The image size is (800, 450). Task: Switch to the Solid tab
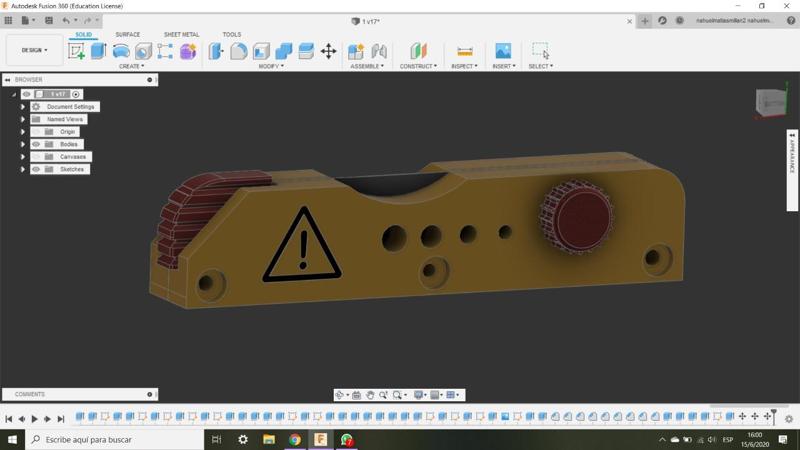[84, 35]
